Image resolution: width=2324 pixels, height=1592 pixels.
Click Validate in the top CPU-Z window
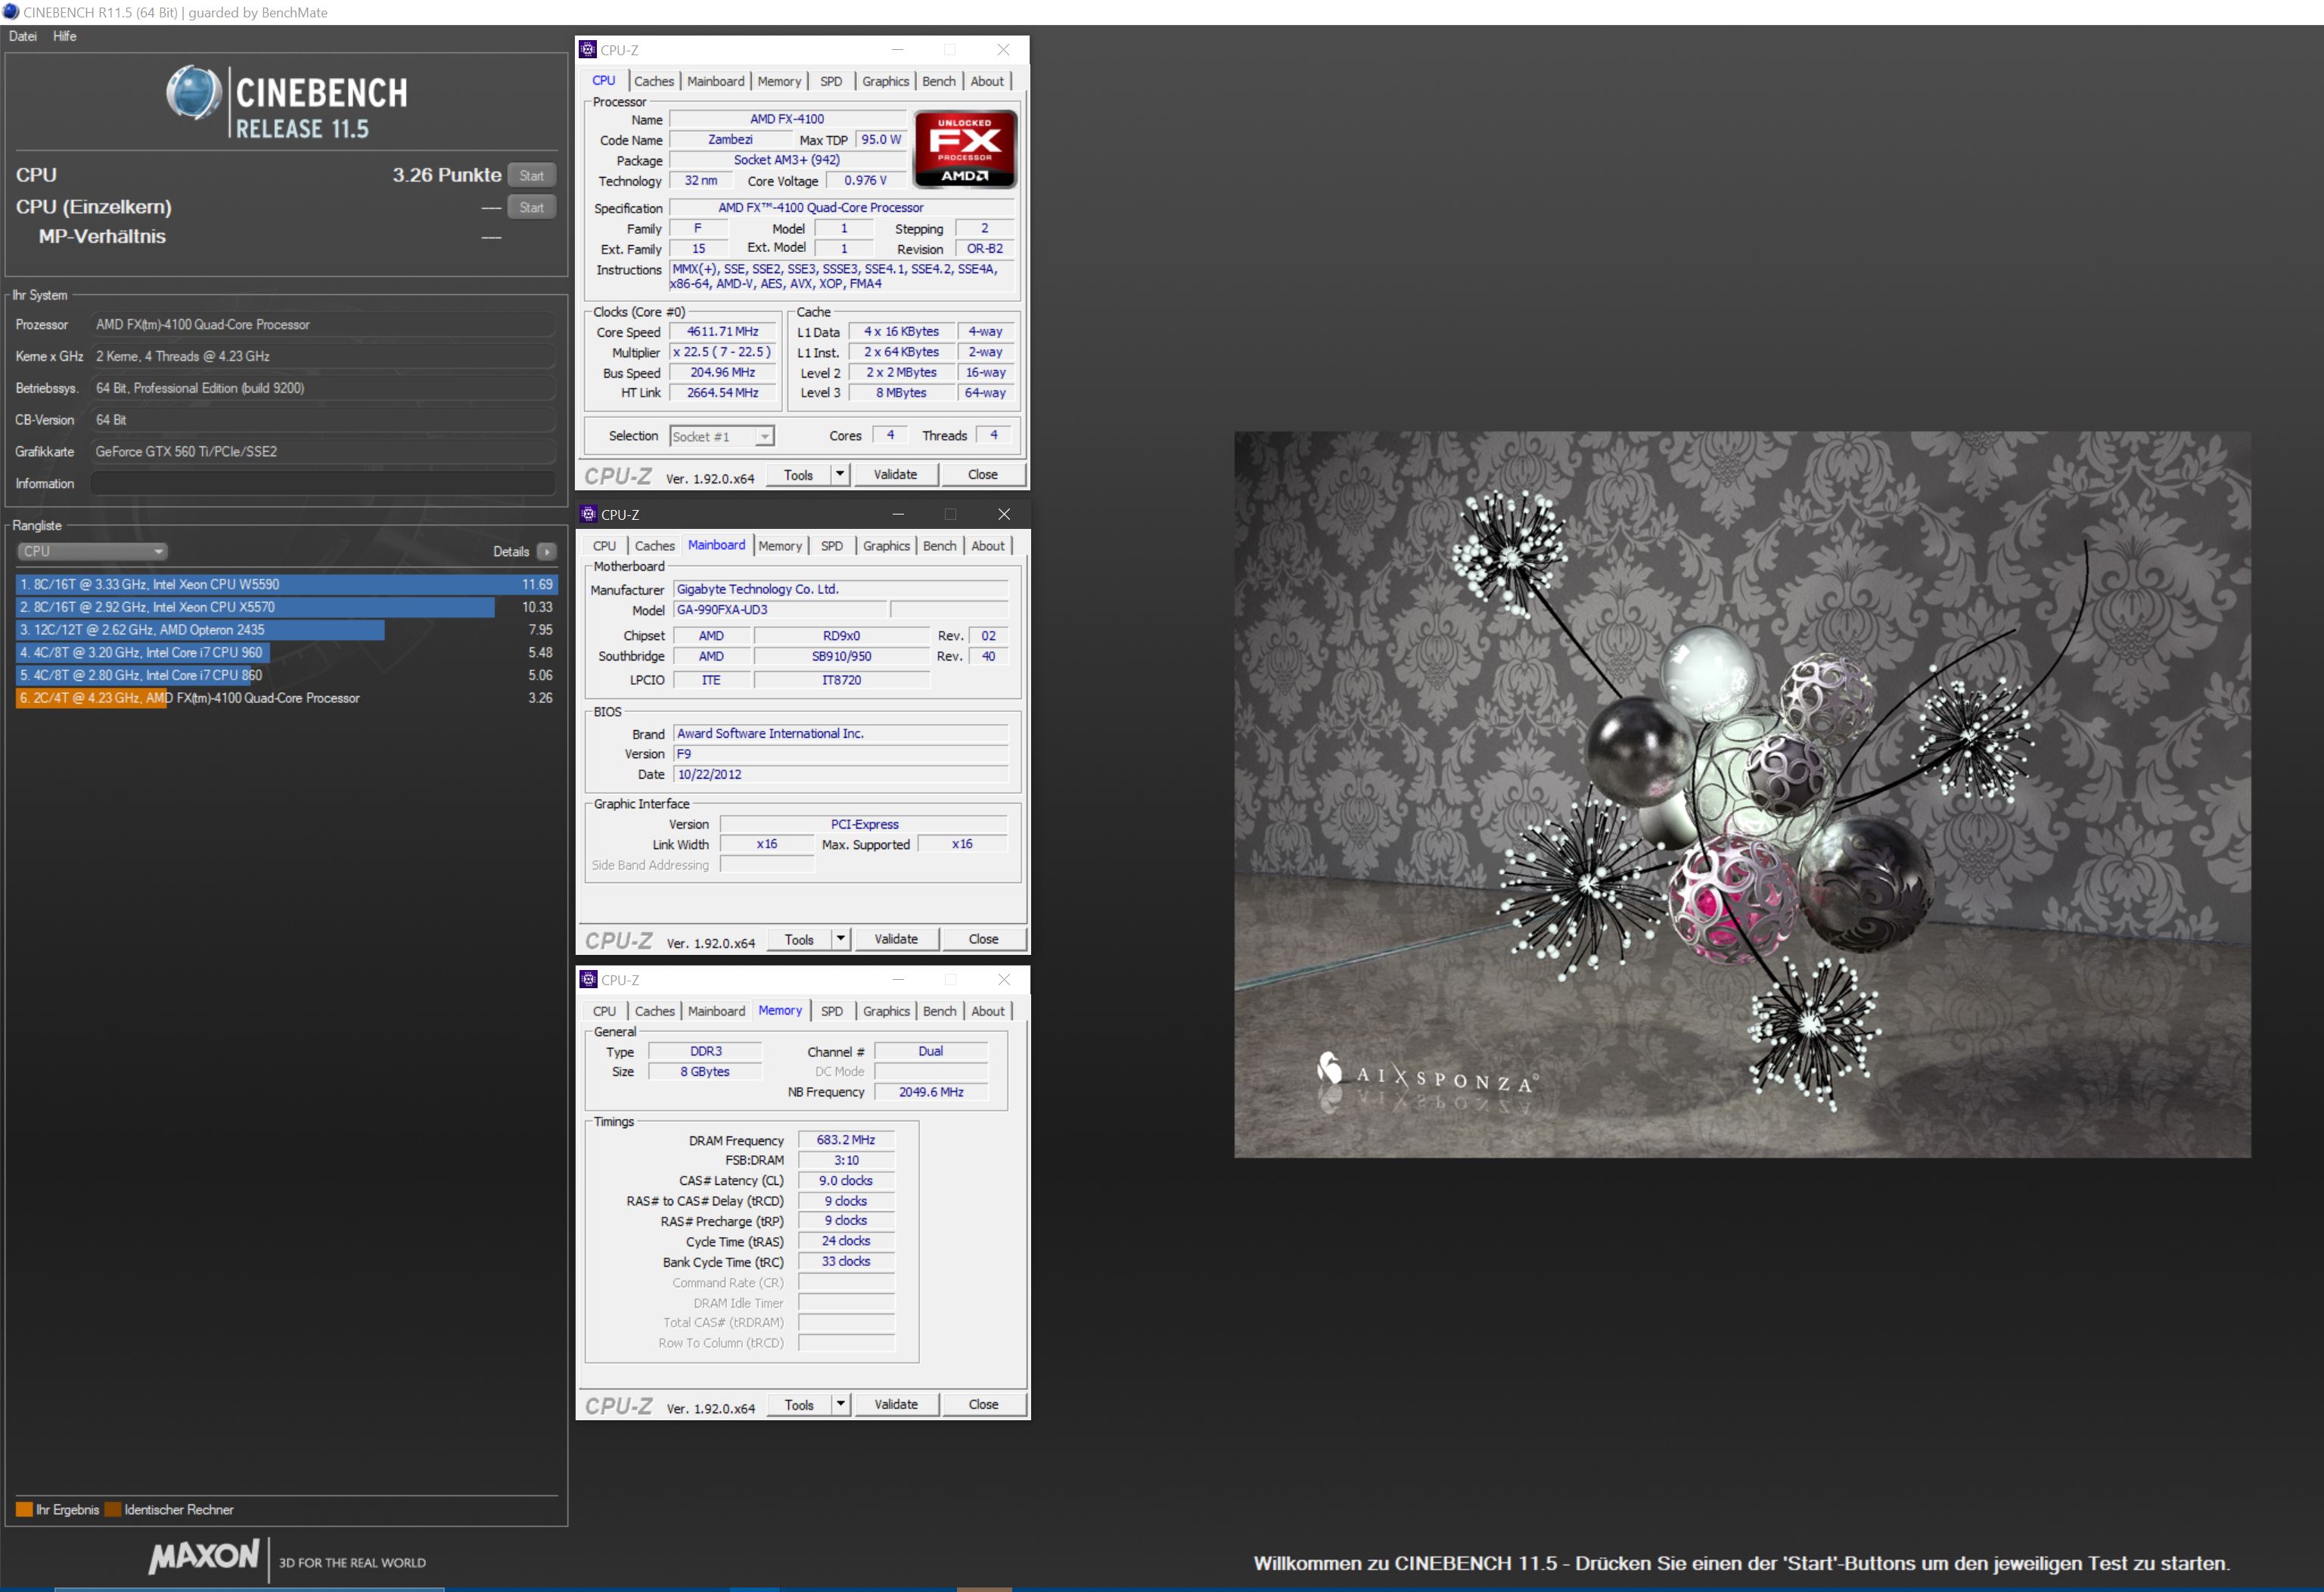(x=895, y=474)
